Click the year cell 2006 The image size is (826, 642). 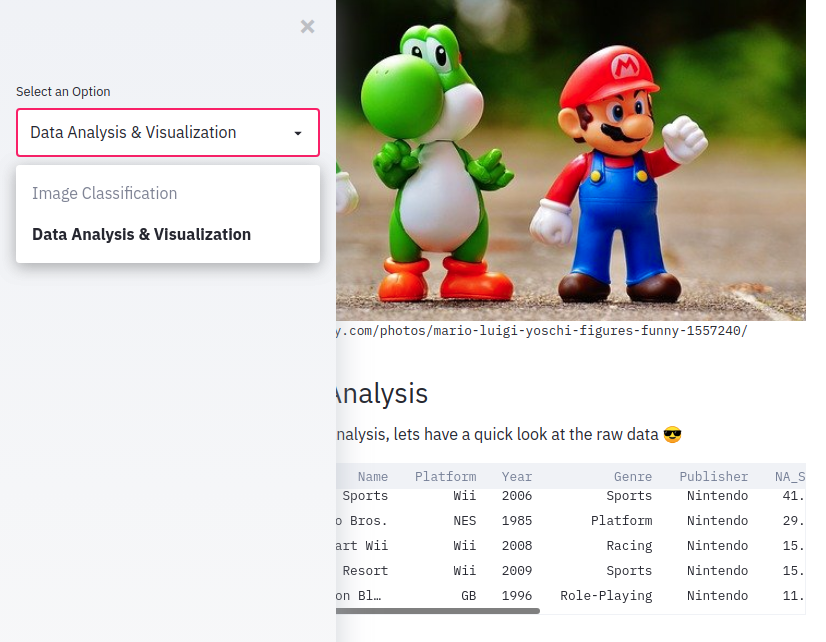516,496
